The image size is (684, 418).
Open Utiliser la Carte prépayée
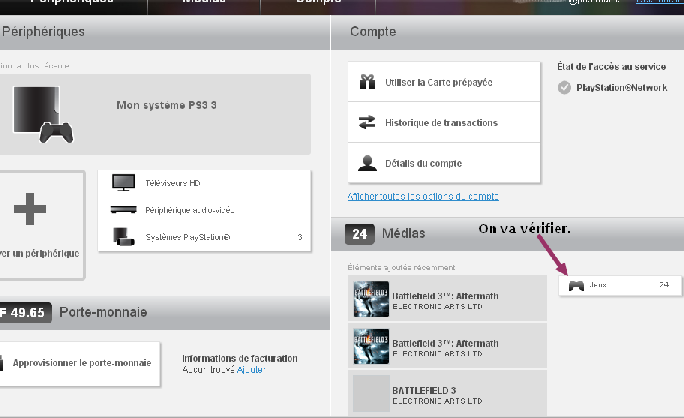point(444,82)
